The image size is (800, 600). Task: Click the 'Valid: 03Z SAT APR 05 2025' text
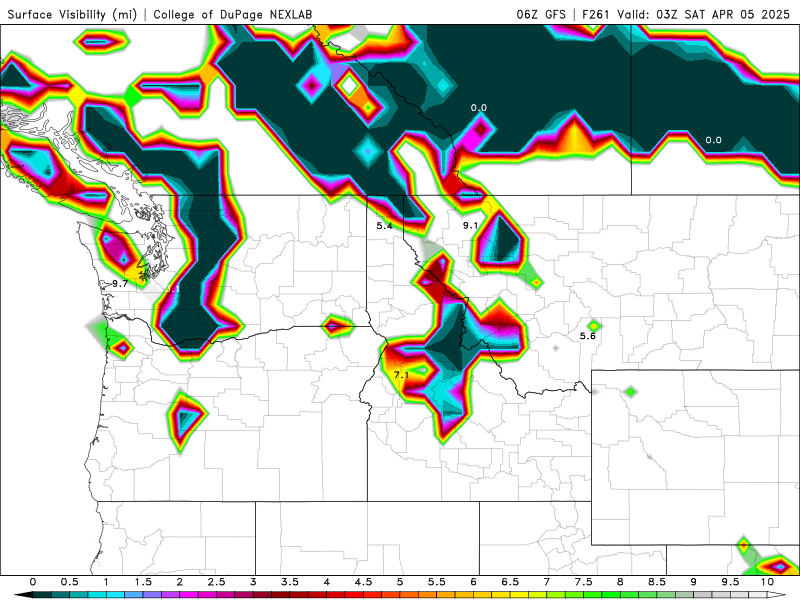[703, 14]
